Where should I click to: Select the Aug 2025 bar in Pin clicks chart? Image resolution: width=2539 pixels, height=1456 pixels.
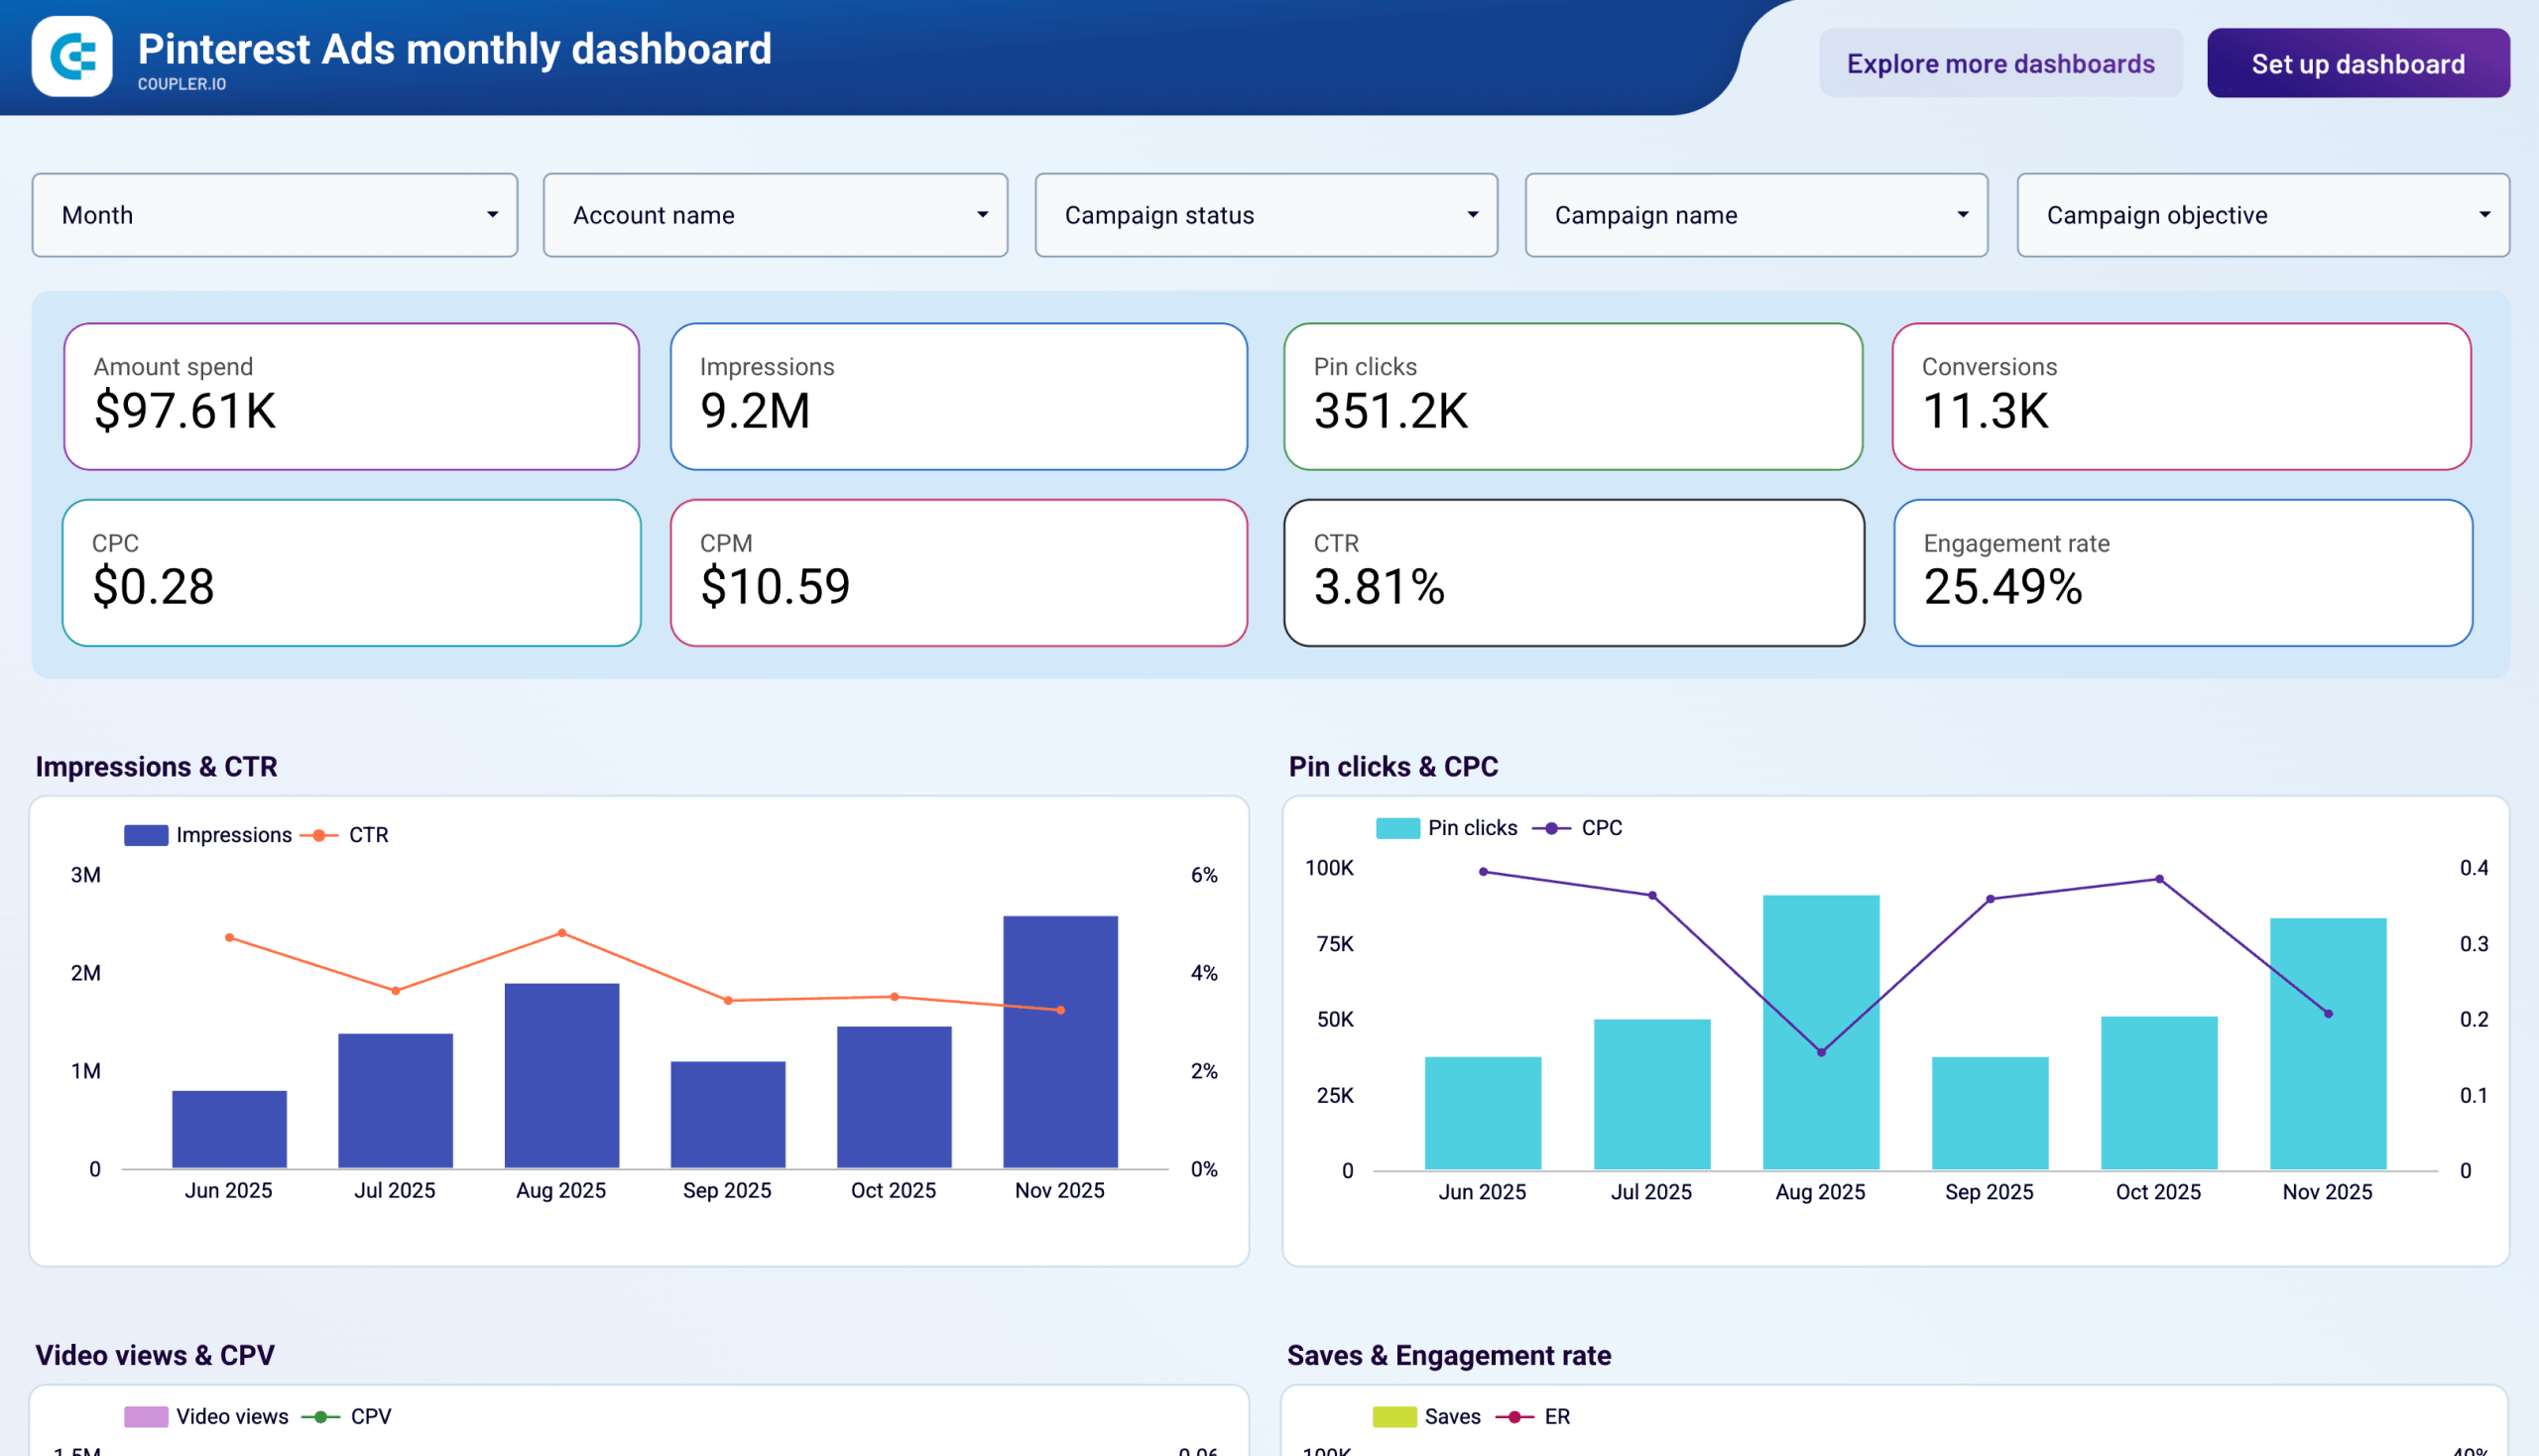point(1820,1030)
